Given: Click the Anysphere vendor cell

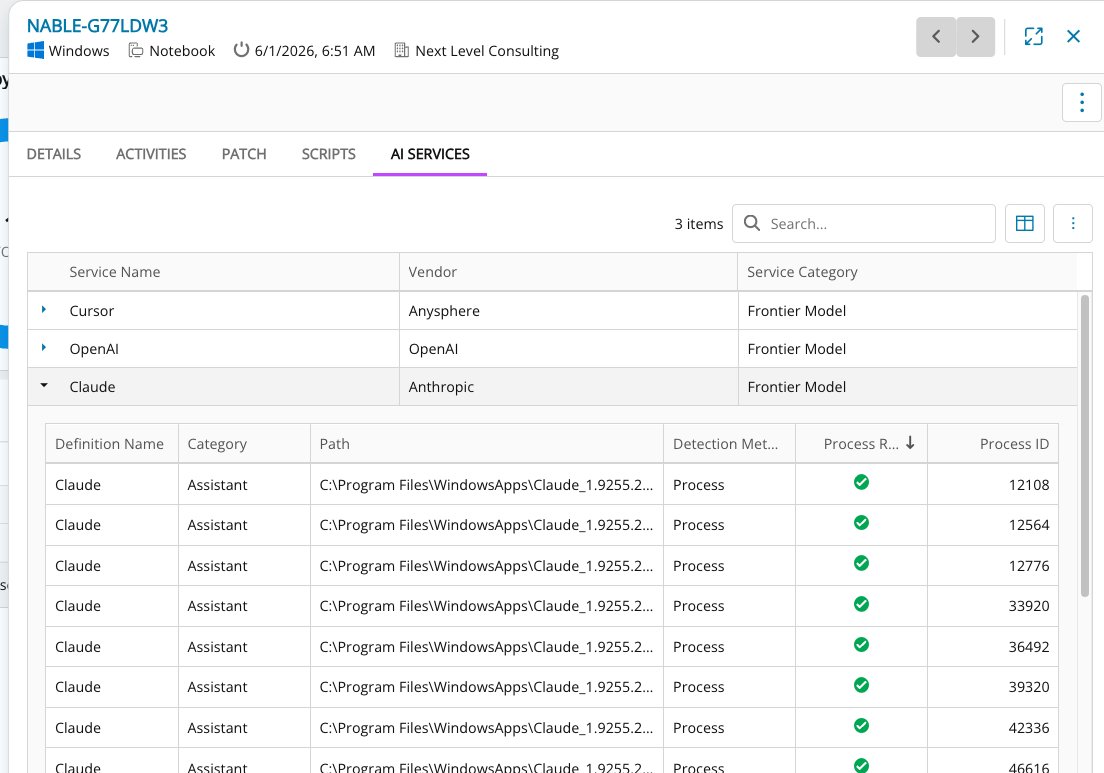Looking at the screenshot, I should [x=568, y=310].
